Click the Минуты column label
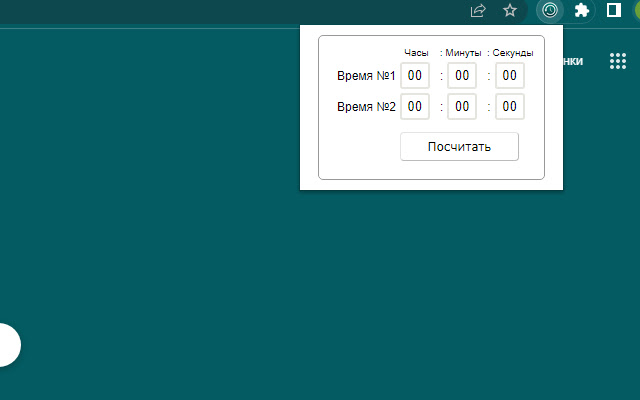This screenshot has width=640, height=400. pos(463,53)
